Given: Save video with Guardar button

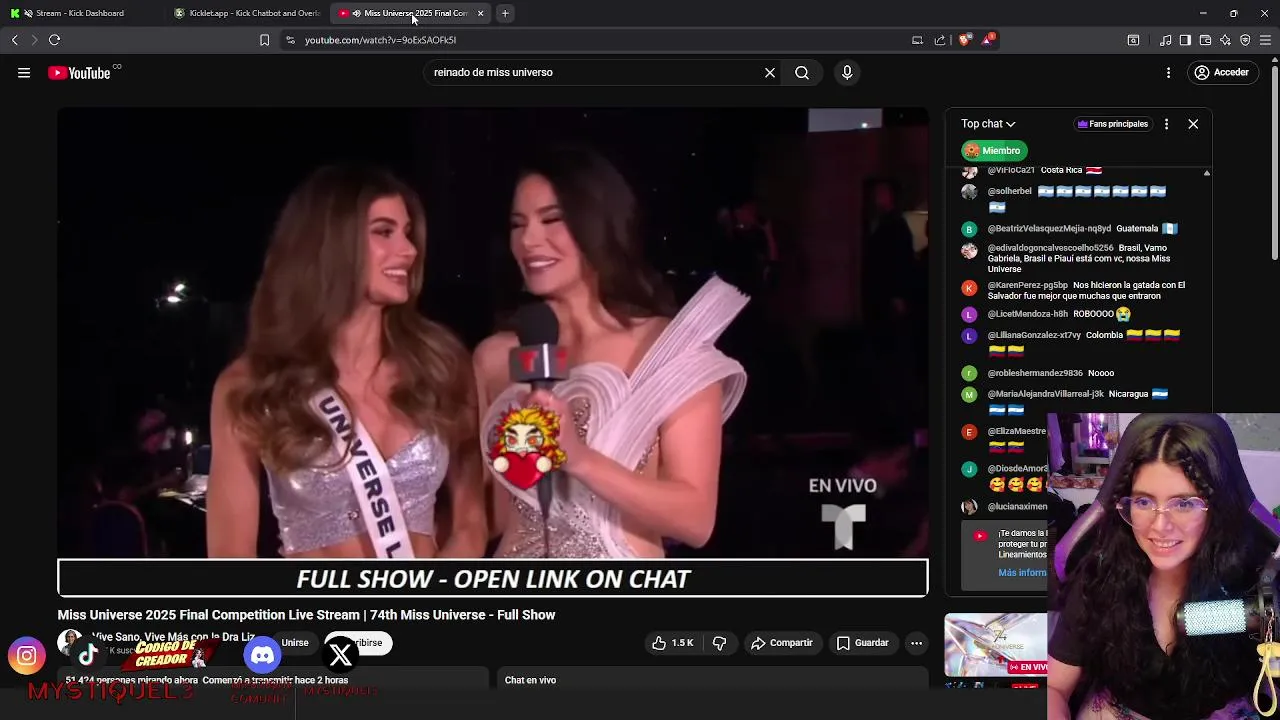Looking at the screenshot, I should pyautogui.click(x=862, y=643).
